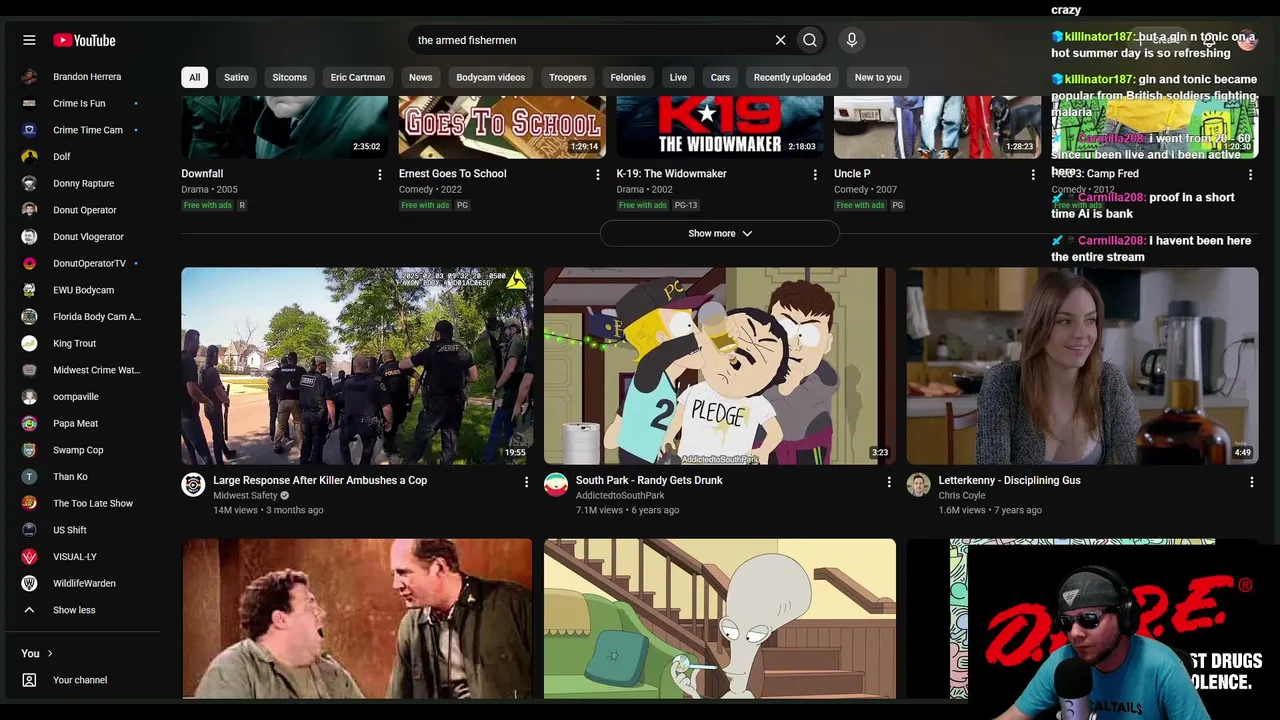Open the You section
The height and width of the screenshot is (720, 1280).
point(37,653)
